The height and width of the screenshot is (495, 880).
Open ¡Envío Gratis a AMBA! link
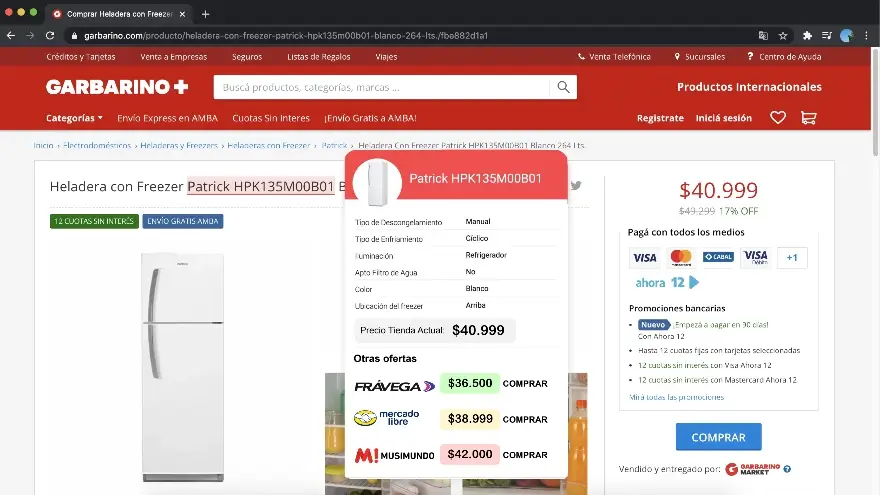(x=370, y=118)
